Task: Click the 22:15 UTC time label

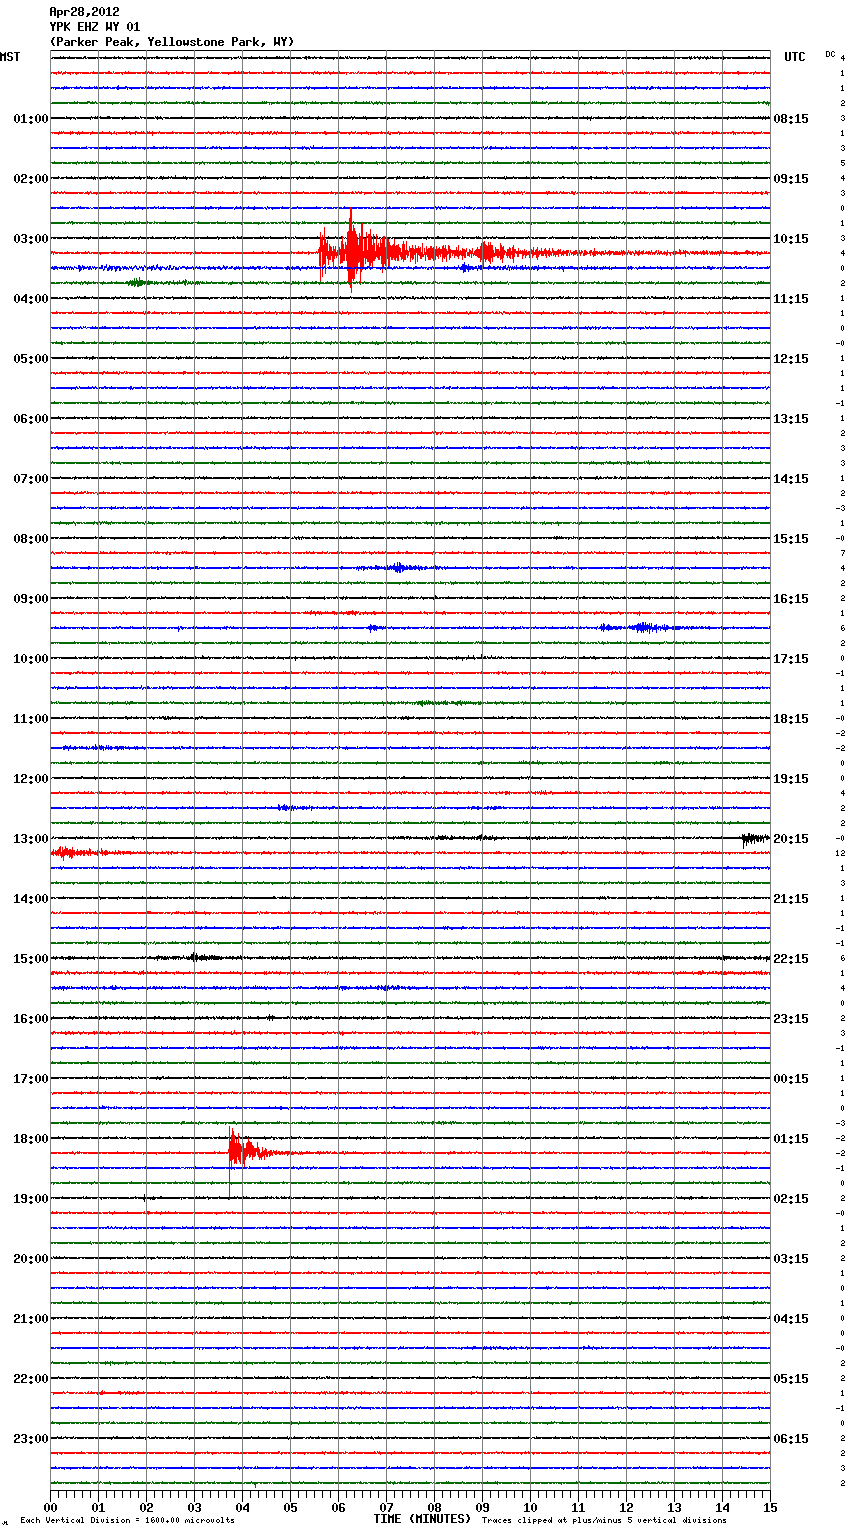Action: point(791,959)
